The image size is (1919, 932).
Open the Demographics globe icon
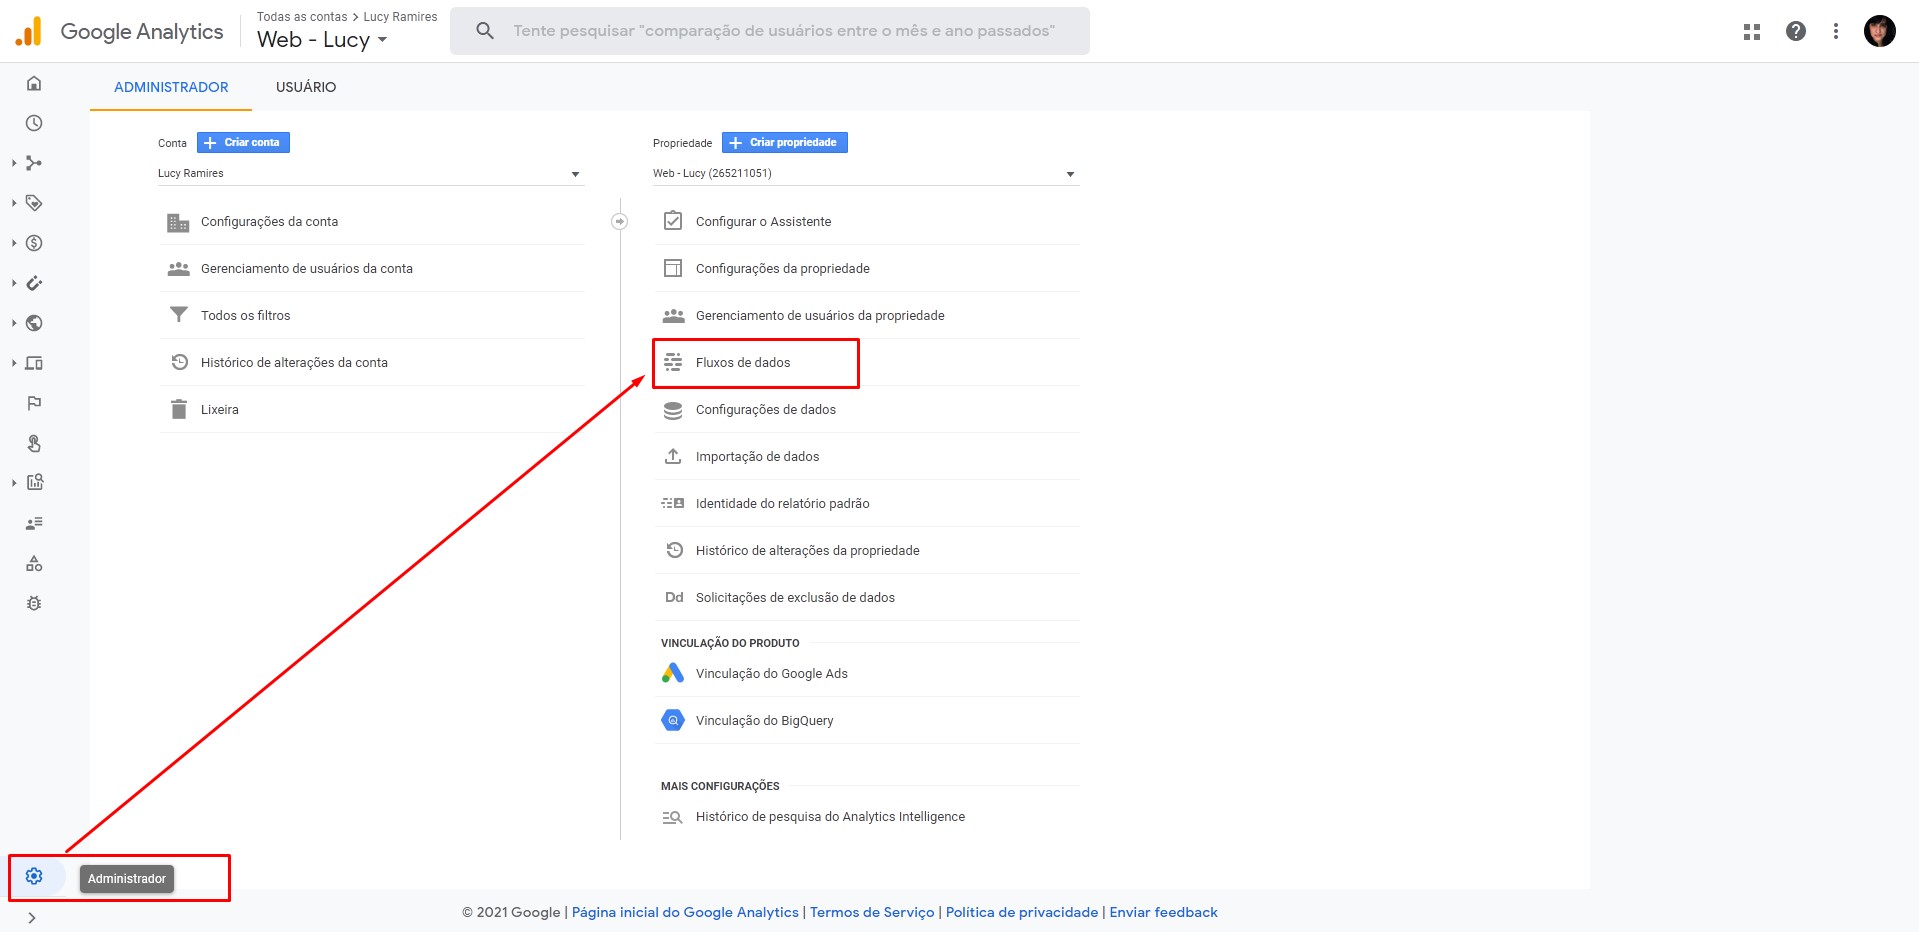point(34,323)
